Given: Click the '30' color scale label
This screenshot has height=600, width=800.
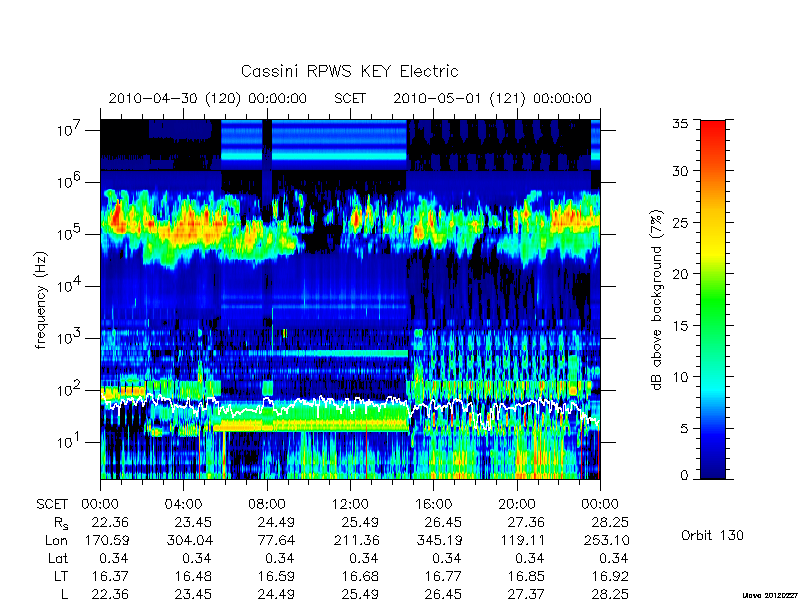Looking at the screenshot, I should (x=680, y=171).
